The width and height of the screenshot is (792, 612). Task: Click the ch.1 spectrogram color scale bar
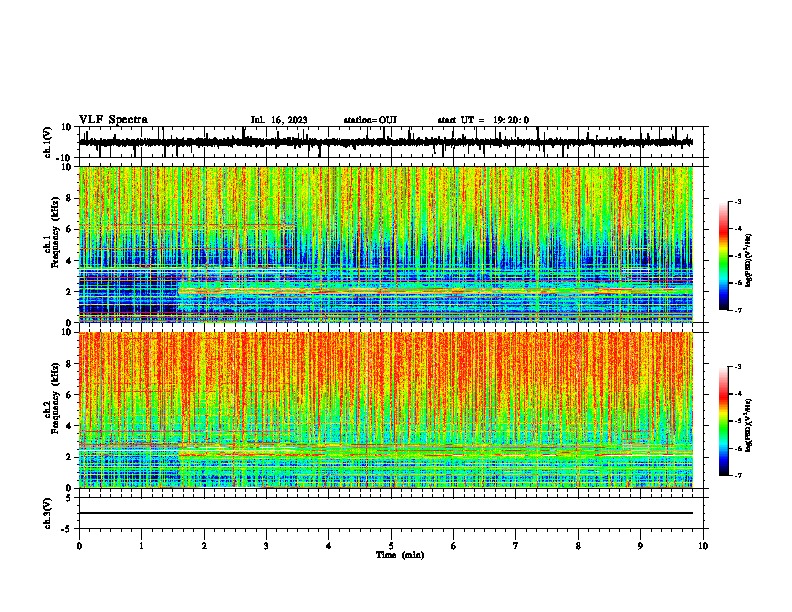(x=724, y=256)
